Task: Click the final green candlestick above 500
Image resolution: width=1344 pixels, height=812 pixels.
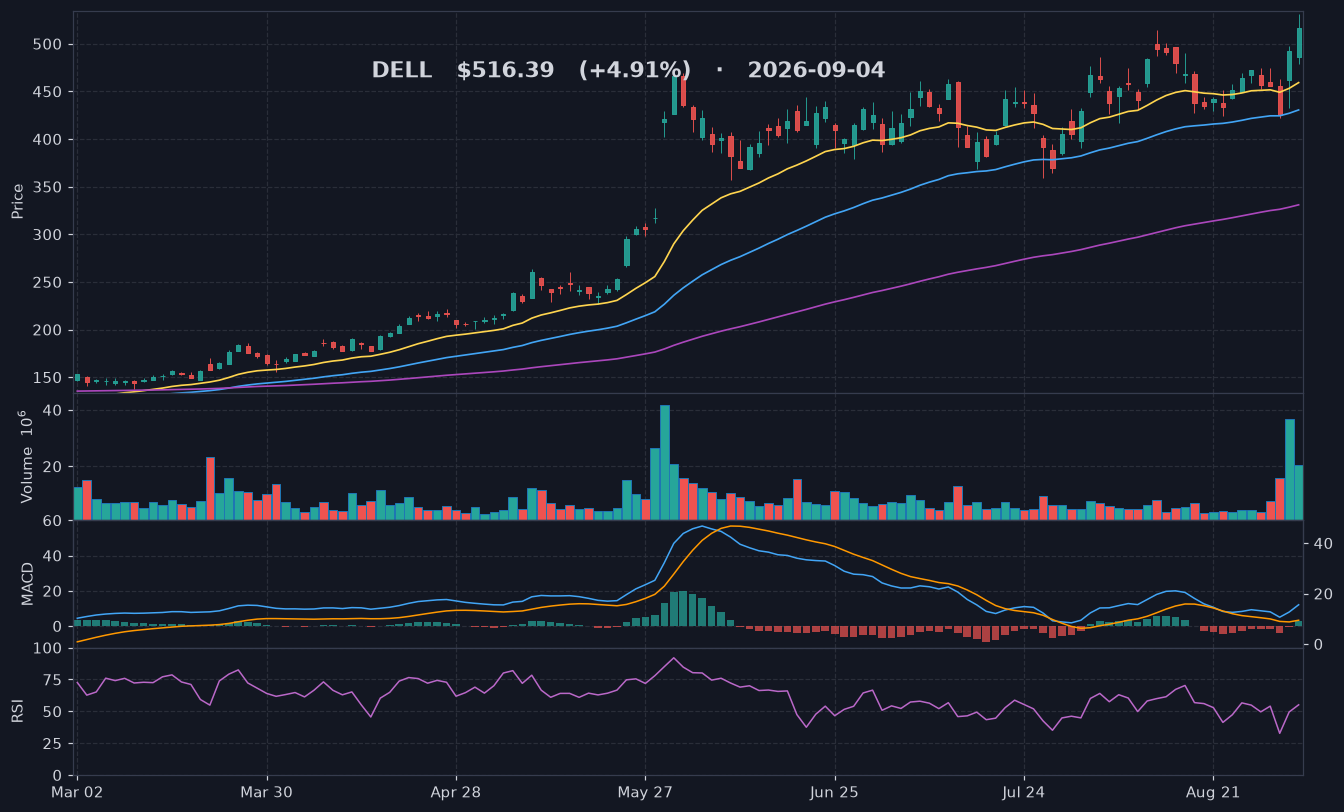Action: coord(1299,42)
